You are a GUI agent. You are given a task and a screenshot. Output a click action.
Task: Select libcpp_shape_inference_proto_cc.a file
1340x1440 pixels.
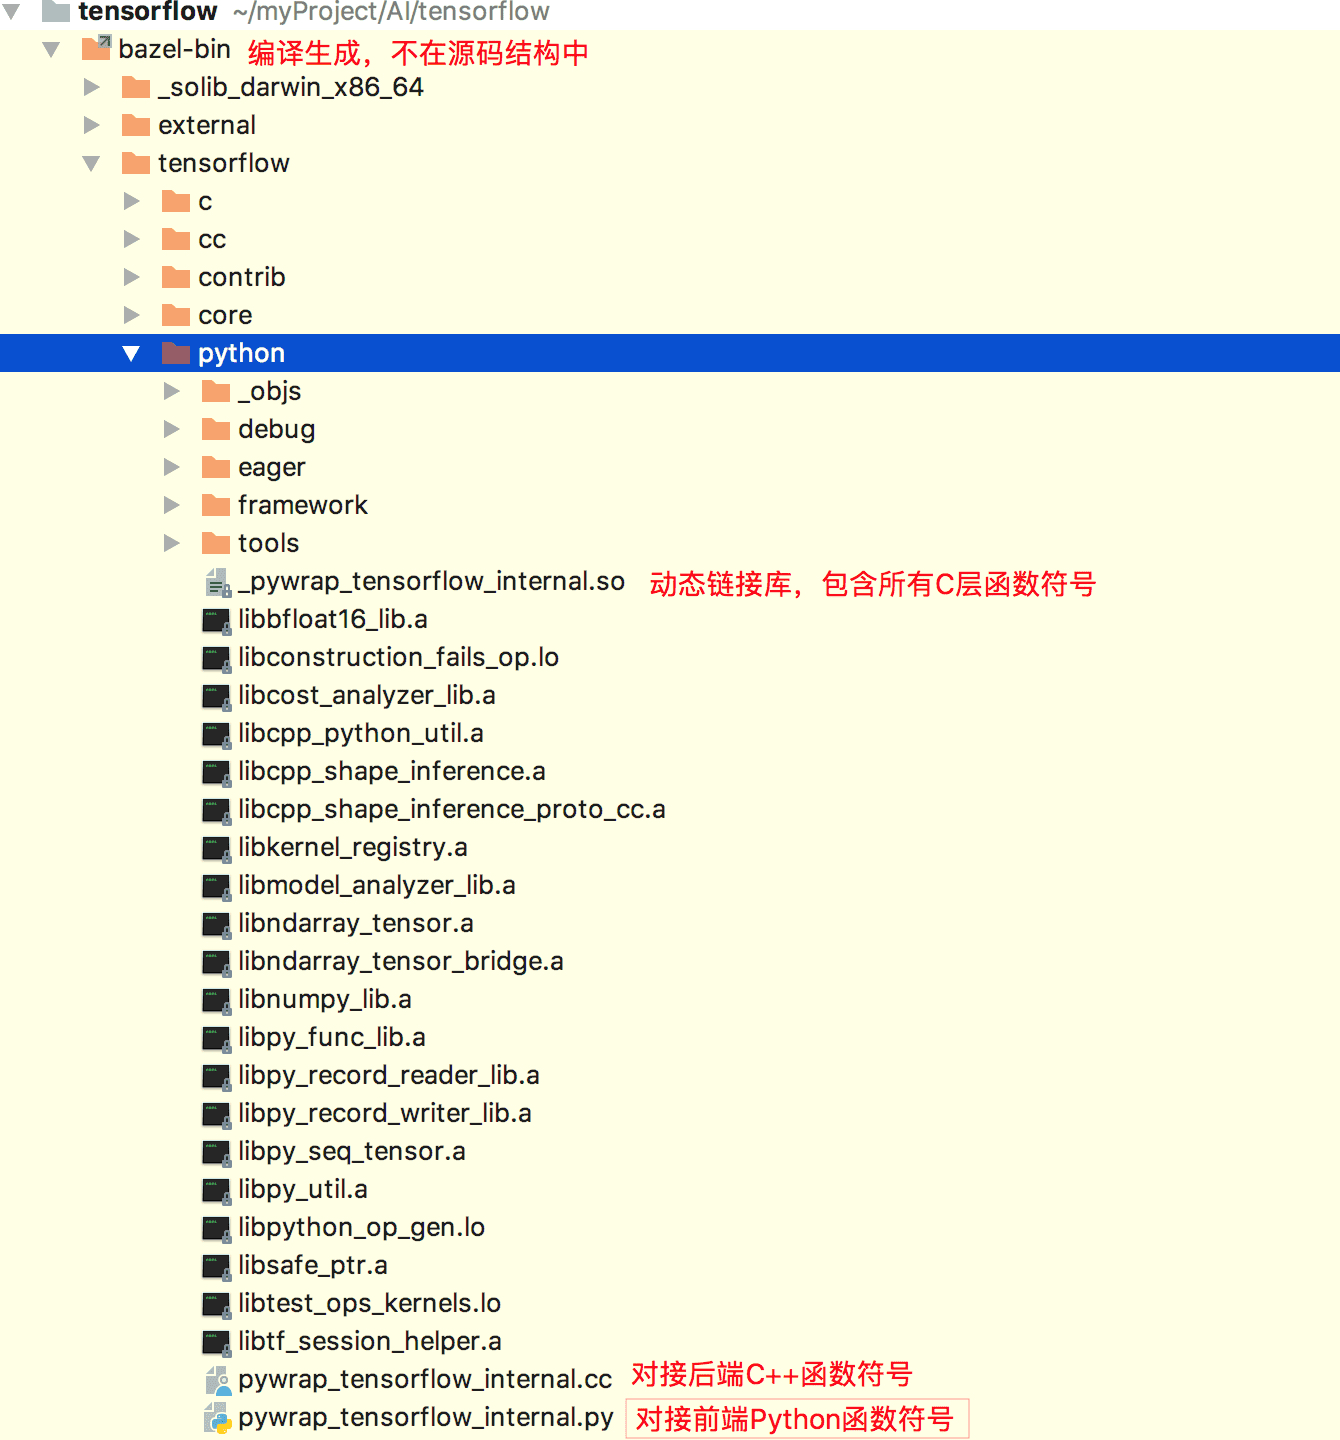point(452,809)
